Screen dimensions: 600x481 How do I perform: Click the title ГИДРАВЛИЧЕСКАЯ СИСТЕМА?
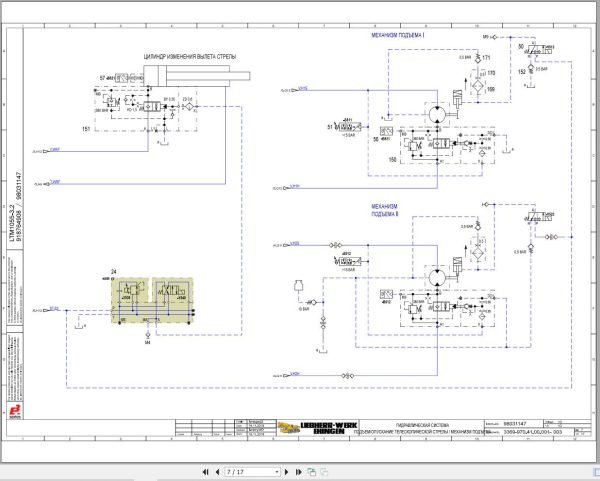point(422,425)
